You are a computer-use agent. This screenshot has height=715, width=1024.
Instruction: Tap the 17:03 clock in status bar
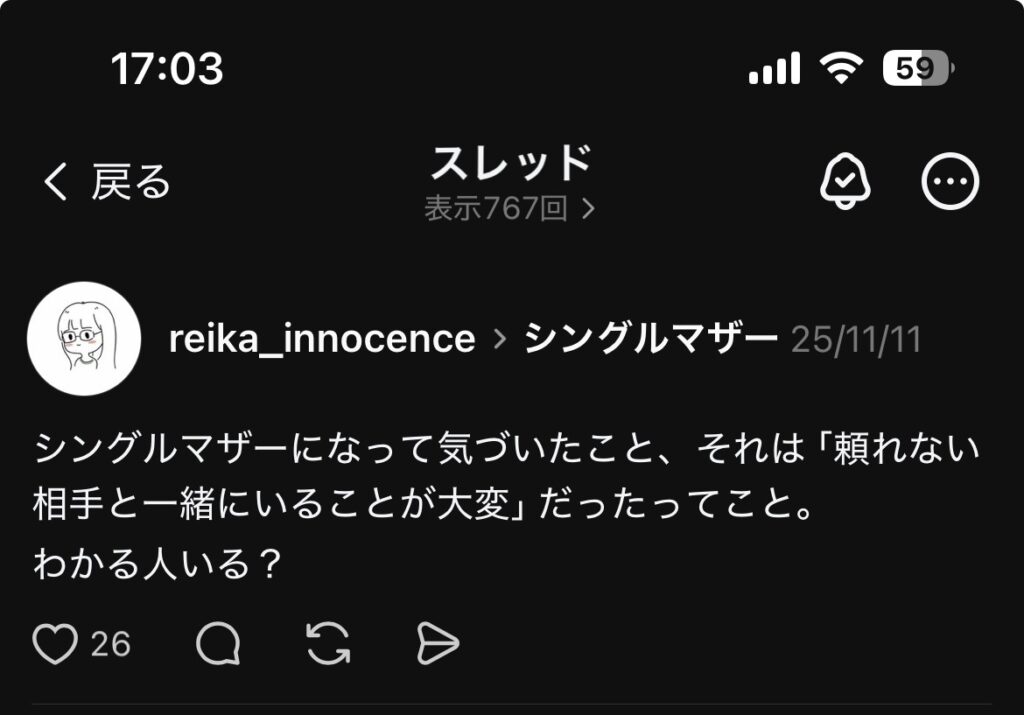tap(167, 69)
